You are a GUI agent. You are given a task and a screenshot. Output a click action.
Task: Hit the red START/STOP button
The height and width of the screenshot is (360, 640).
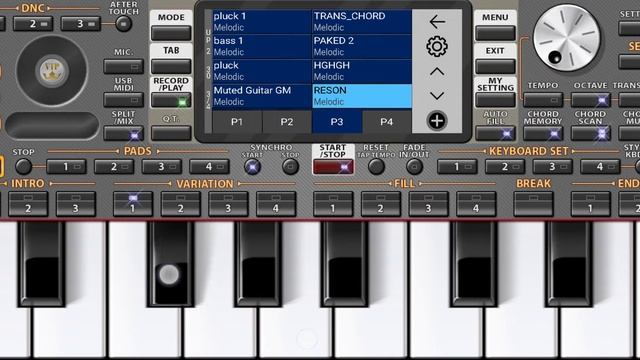click(x=333, y=167)
